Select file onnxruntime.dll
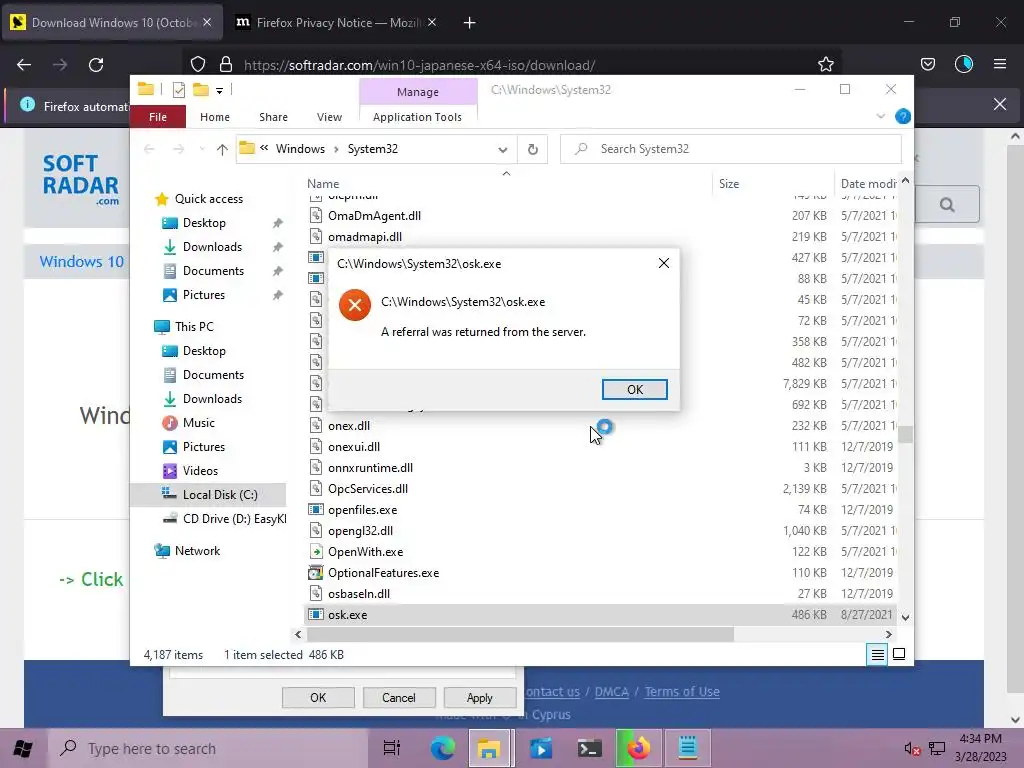 [x=370, y=468]
